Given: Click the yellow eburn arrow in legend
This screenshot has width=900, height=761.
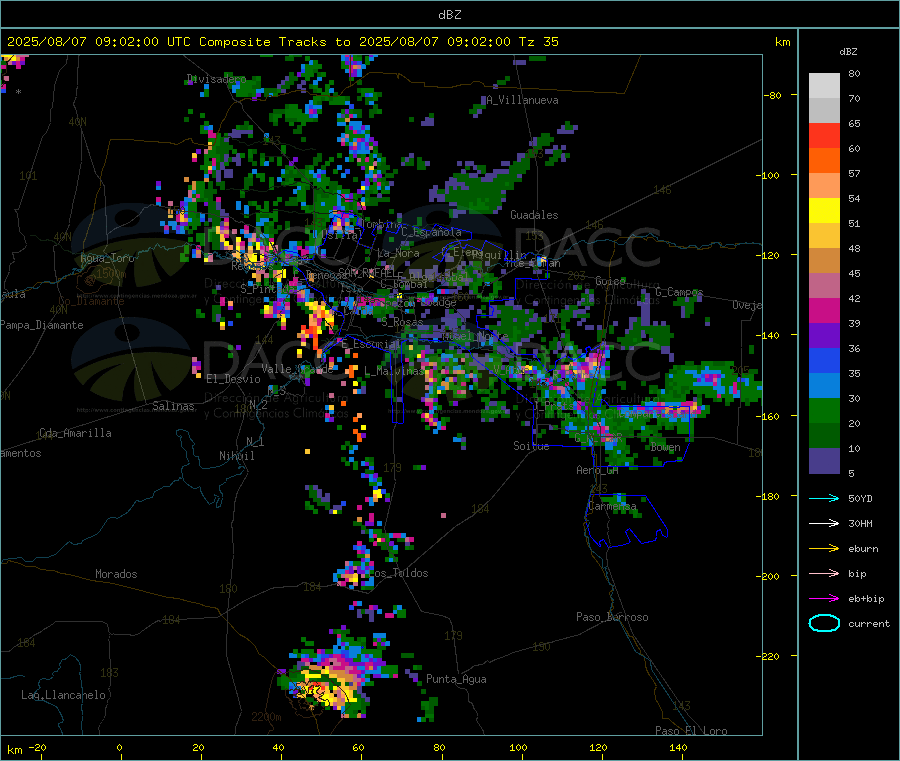Looking at the screenshot, I should click(x=824, y=549).
